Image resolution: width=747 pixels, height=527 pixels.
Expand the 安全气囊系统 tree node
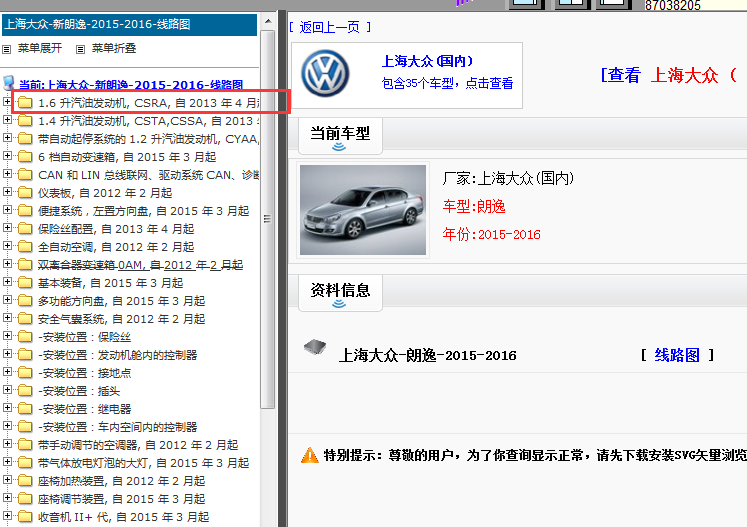pyautogui.click(x=7, y=318)
